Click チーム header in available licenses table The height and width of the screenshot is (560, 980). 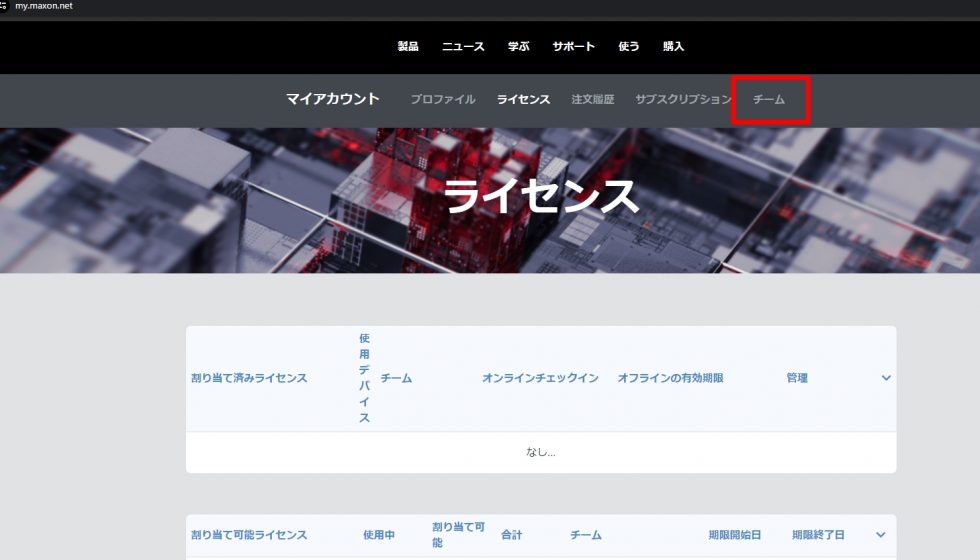click(x=586, y=535)
